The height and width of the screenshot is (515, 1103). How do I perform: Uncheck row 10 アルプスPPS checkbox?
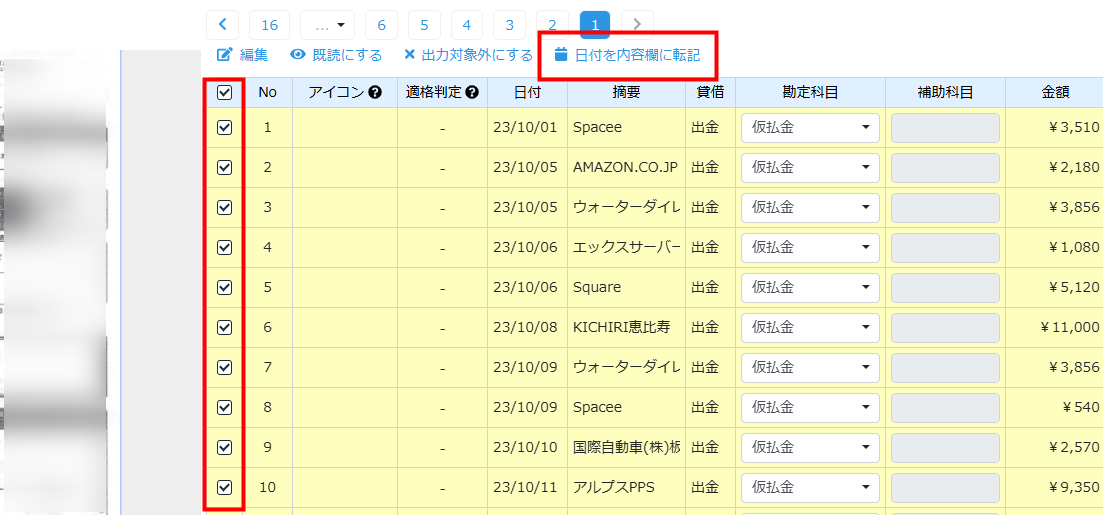tap(225, 488)
